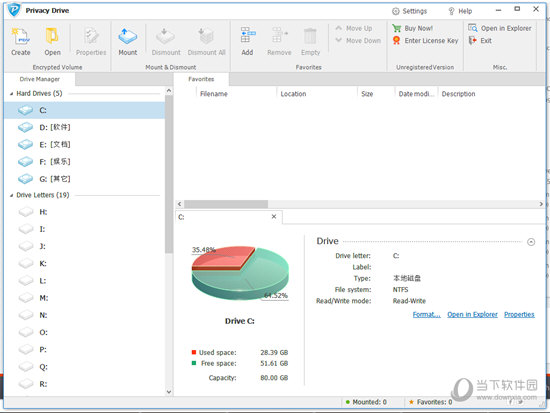Open Settings from the title bar
550x413 pixels.
click(409, 11)
